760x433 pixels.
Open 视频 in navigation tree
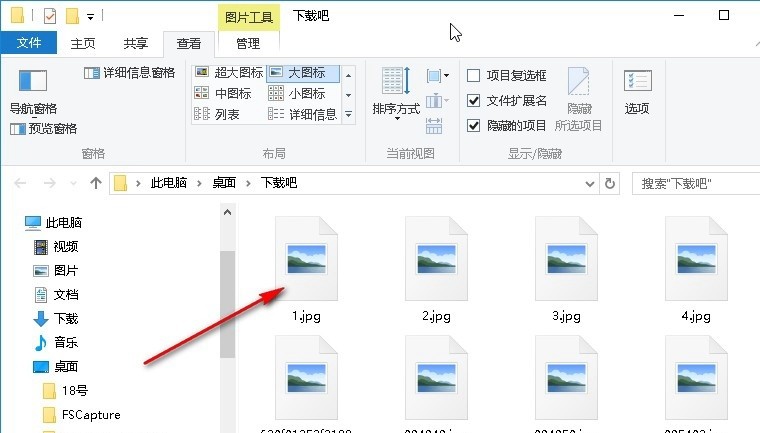coord(56,247)
